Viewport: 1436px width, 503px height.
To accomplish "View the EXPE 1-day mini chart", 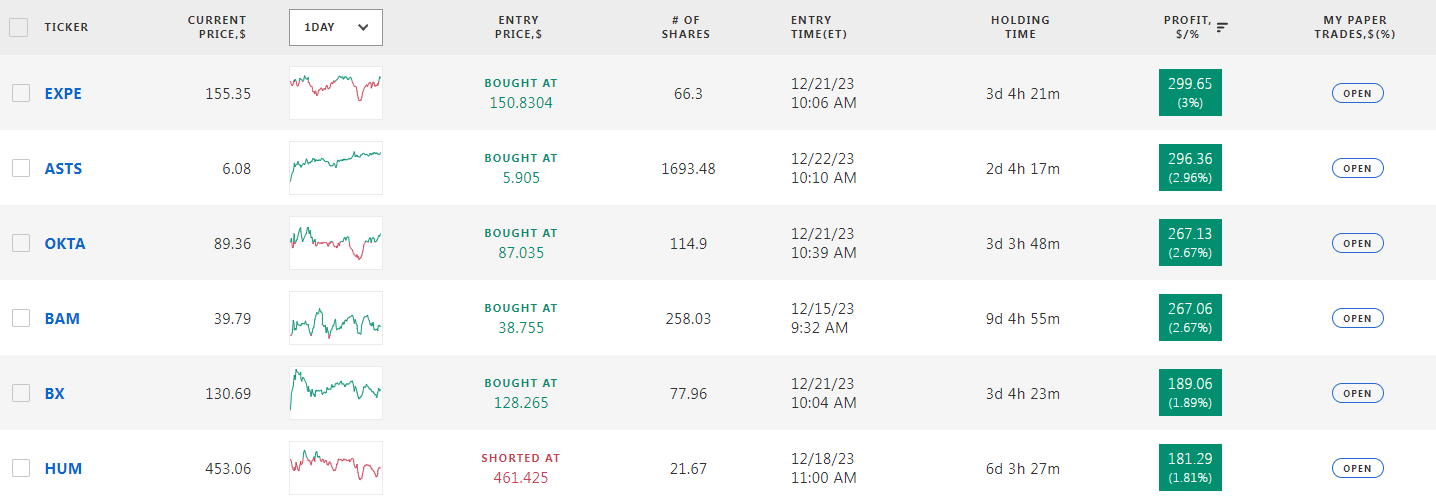I will pos(336,93).
